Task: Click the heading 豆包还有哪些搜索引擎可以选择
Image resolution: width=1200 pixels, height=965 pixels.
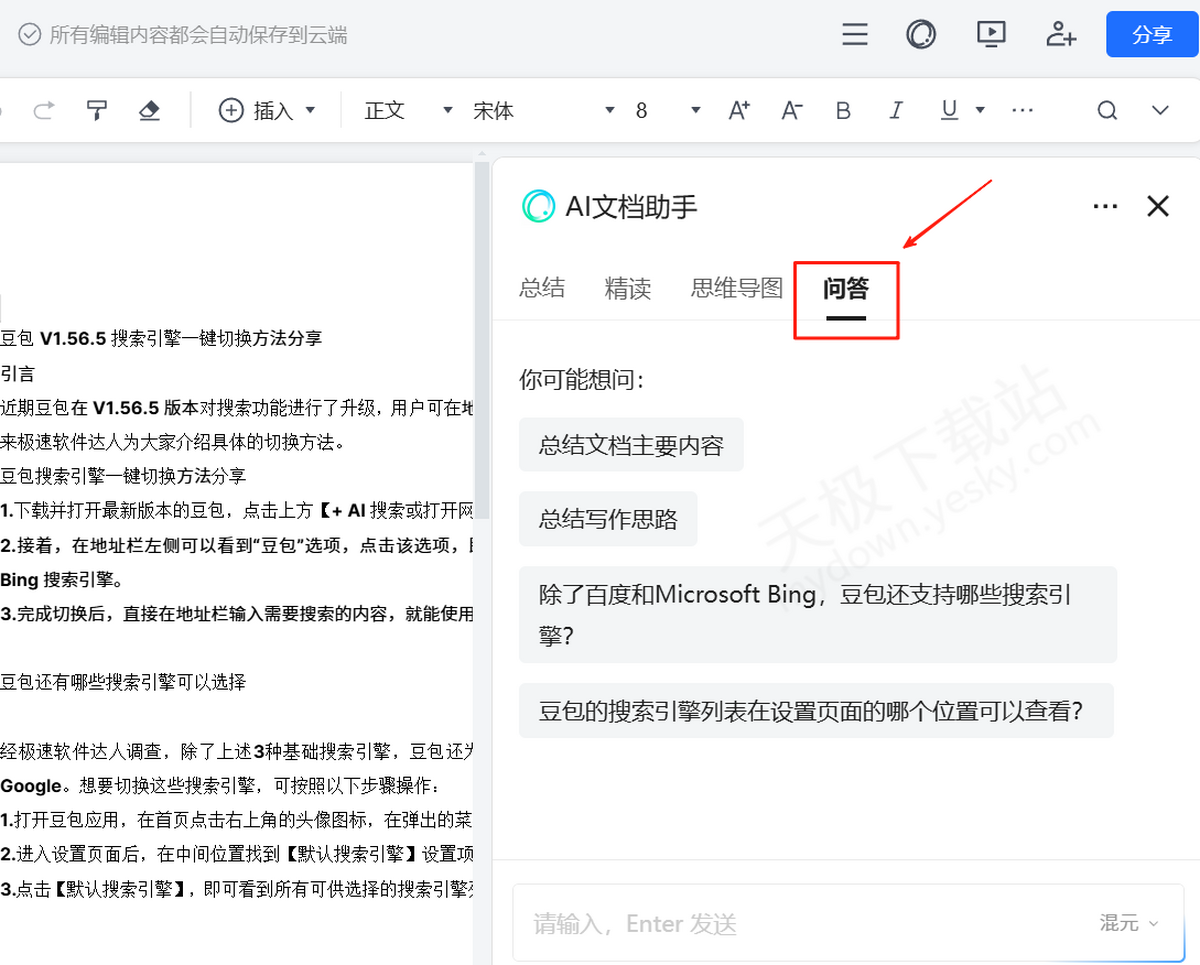Action: pos(123,682)
